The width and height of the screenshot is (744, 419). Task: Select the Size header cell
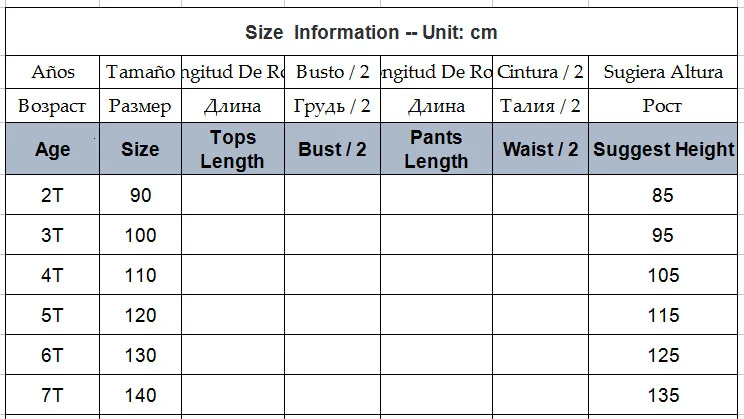coord(140,150)
